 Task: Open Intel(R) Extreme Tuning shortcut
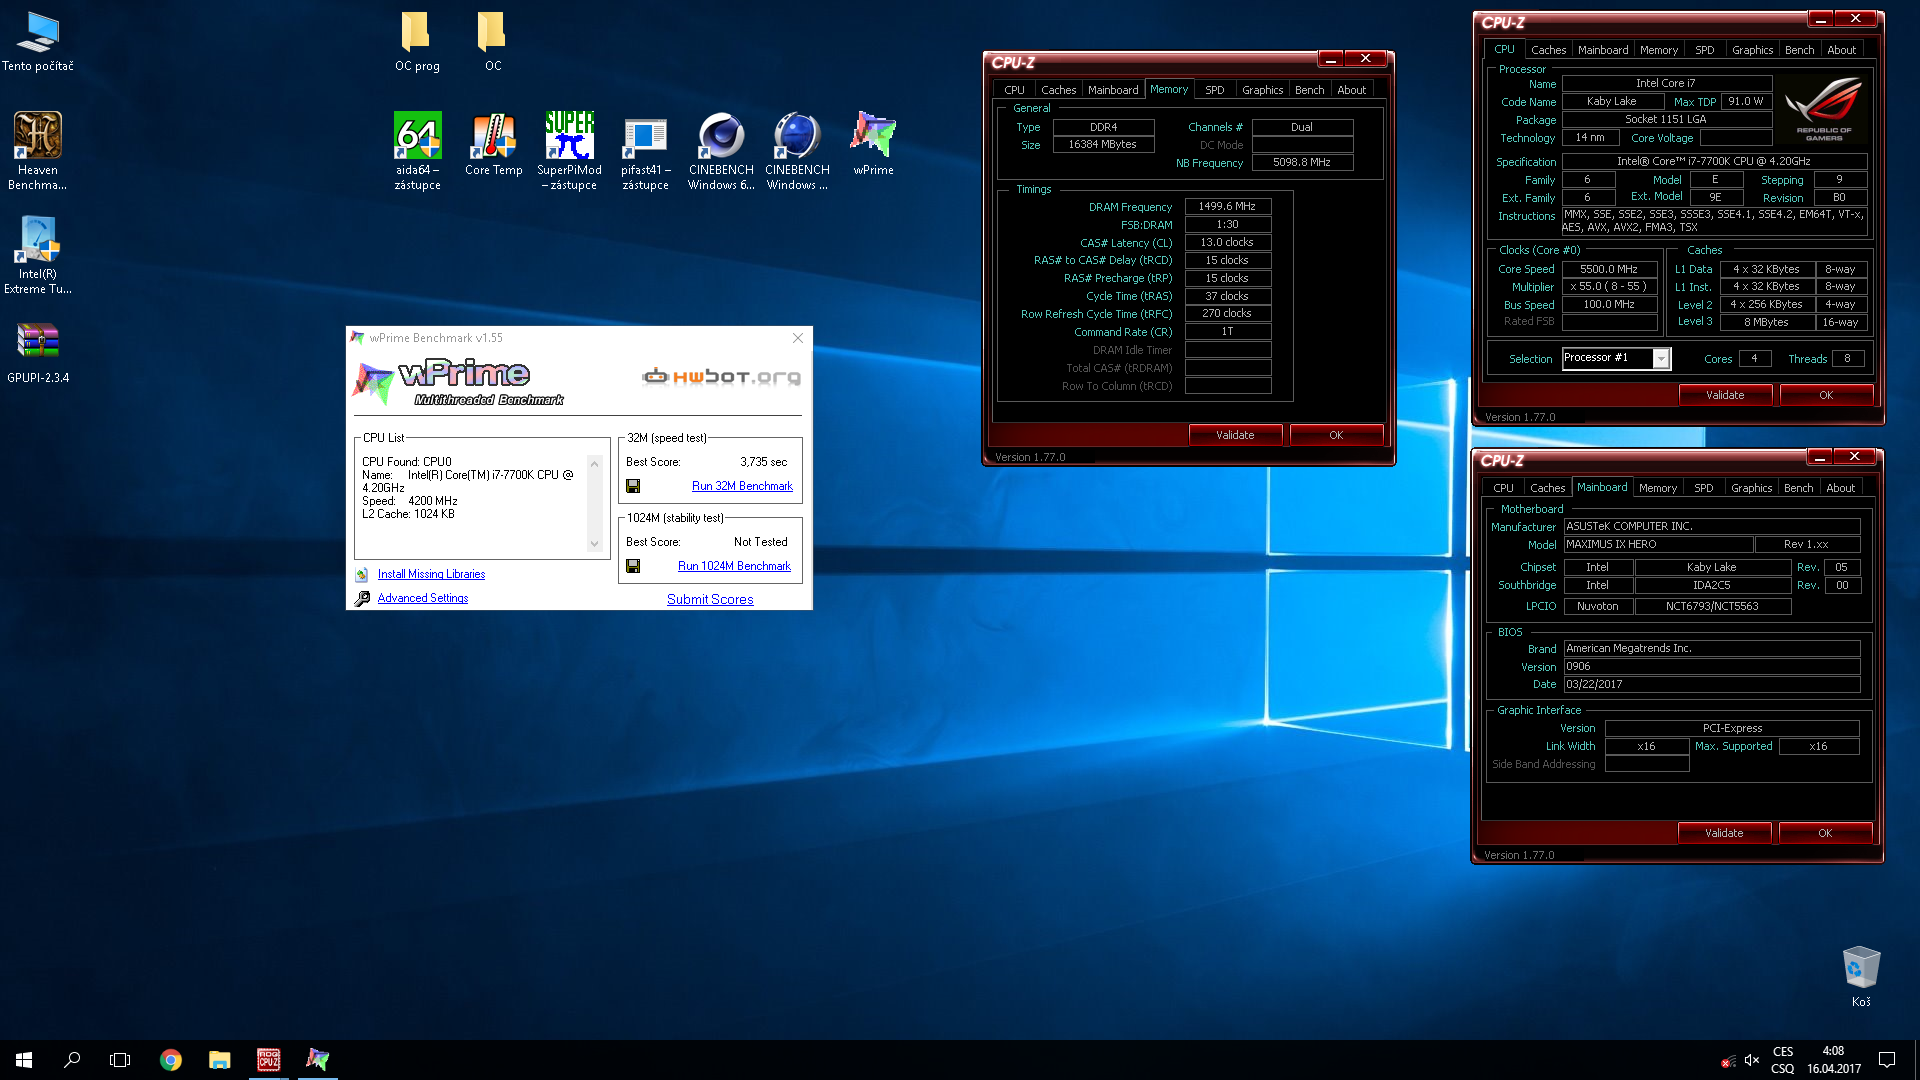(38, 255)
